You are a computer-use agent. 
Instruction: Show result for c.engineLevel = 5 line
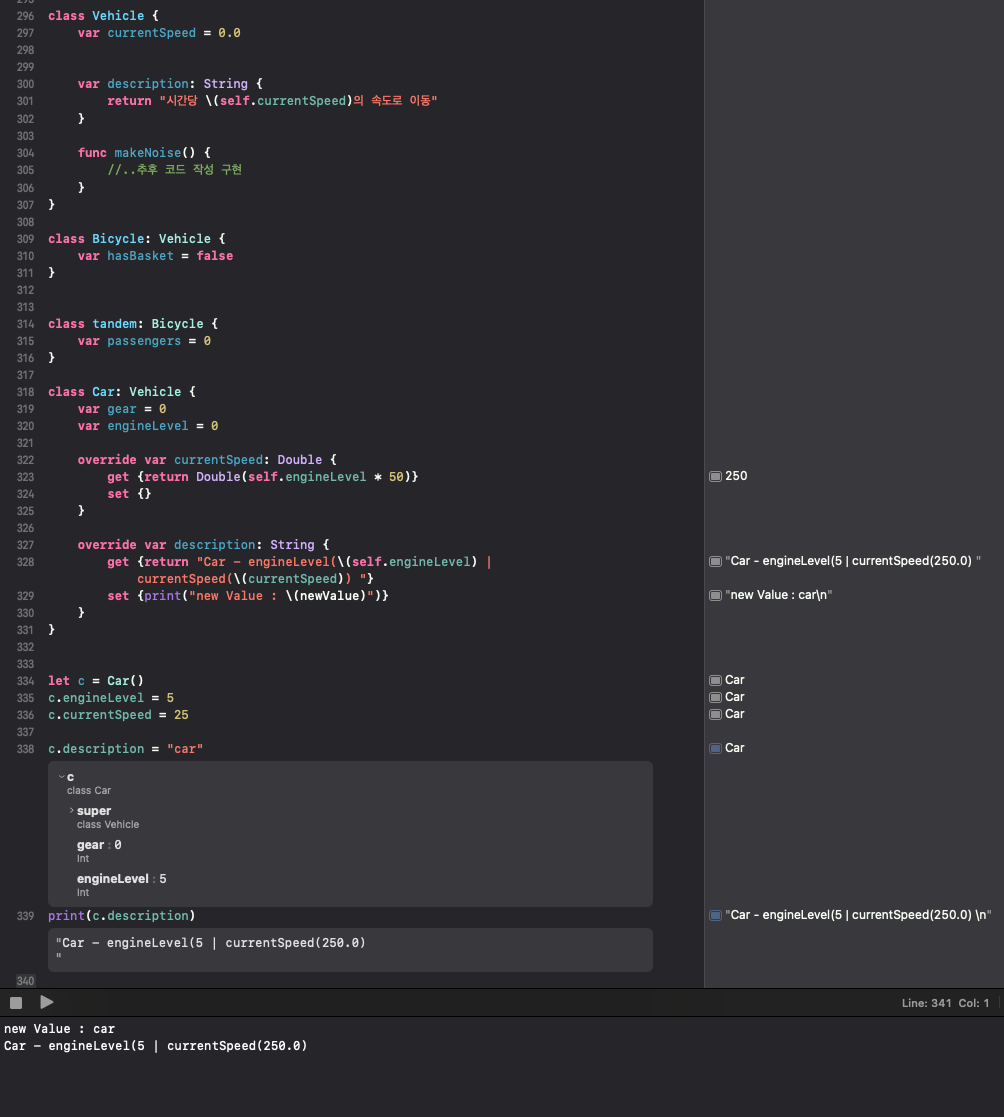point(715,697)
